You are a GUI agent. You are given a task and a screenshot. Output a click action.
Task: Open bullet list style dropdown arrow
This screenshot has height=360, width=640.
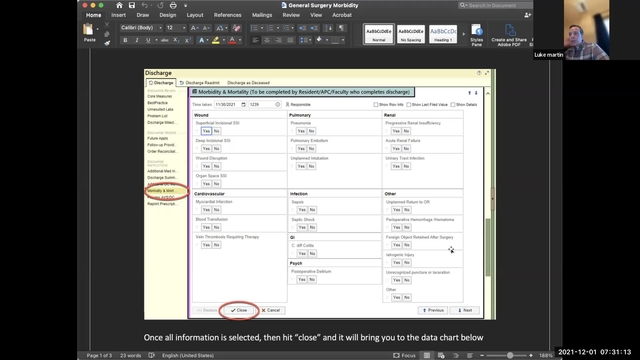(262, 28)
